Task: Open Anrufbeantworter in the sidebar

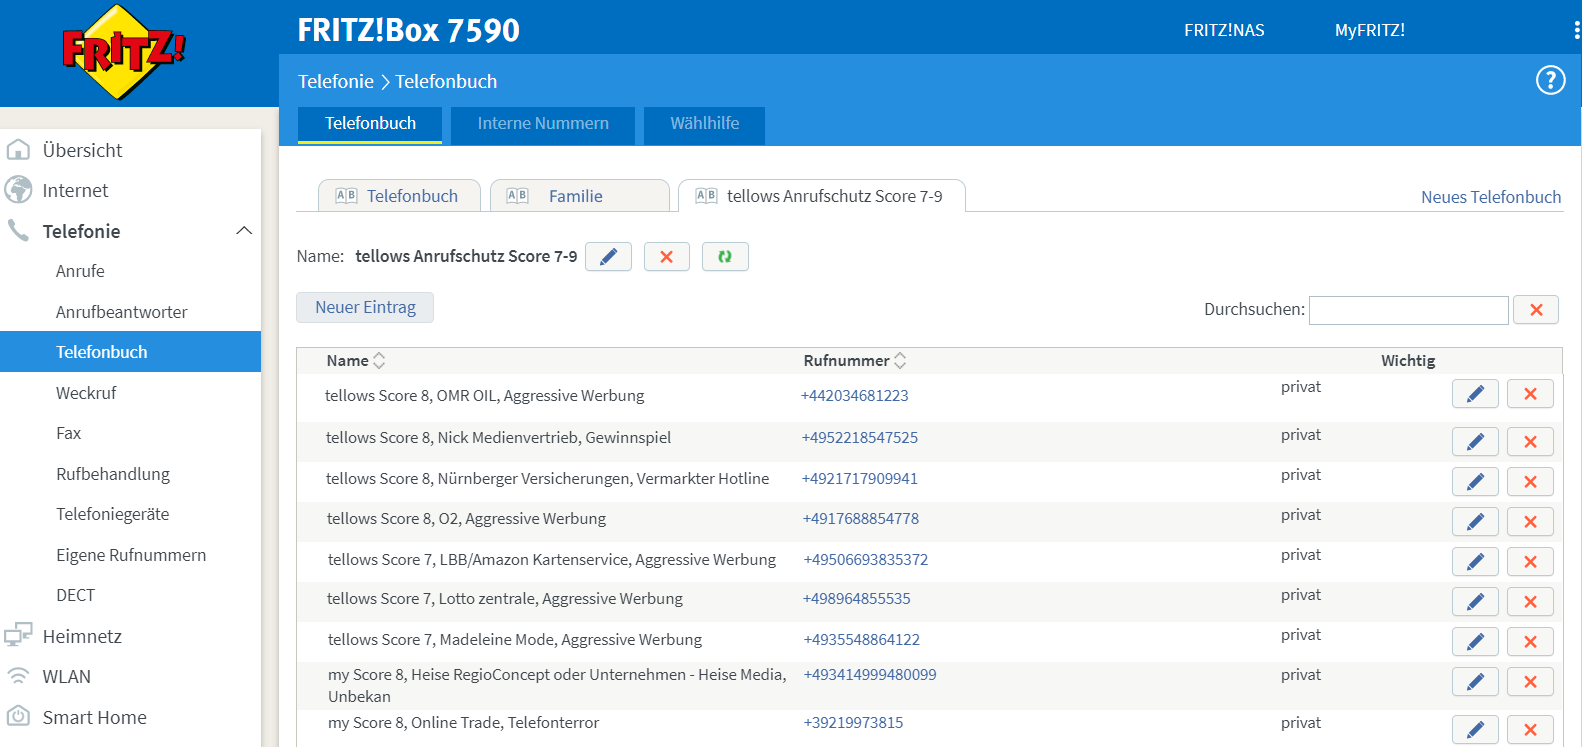Action: click(x=122, y=312)
